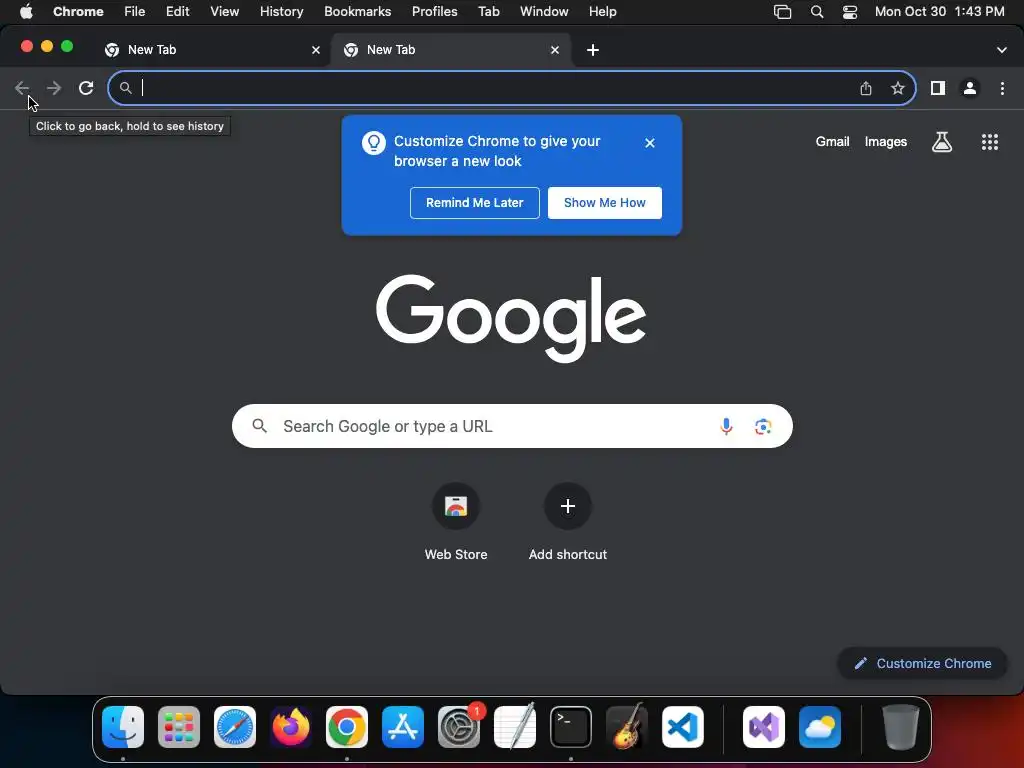Image resolution: width=1024 pixels, height=768 pixels.
Task: Bookmark this tab with the star icon
Action: point(898,88)
